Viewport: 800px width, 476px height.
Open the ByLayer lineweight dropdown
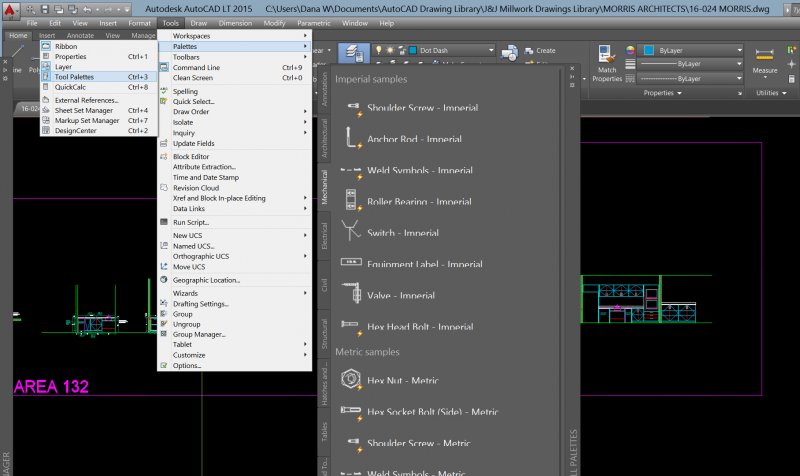click(x=739, y=64)
